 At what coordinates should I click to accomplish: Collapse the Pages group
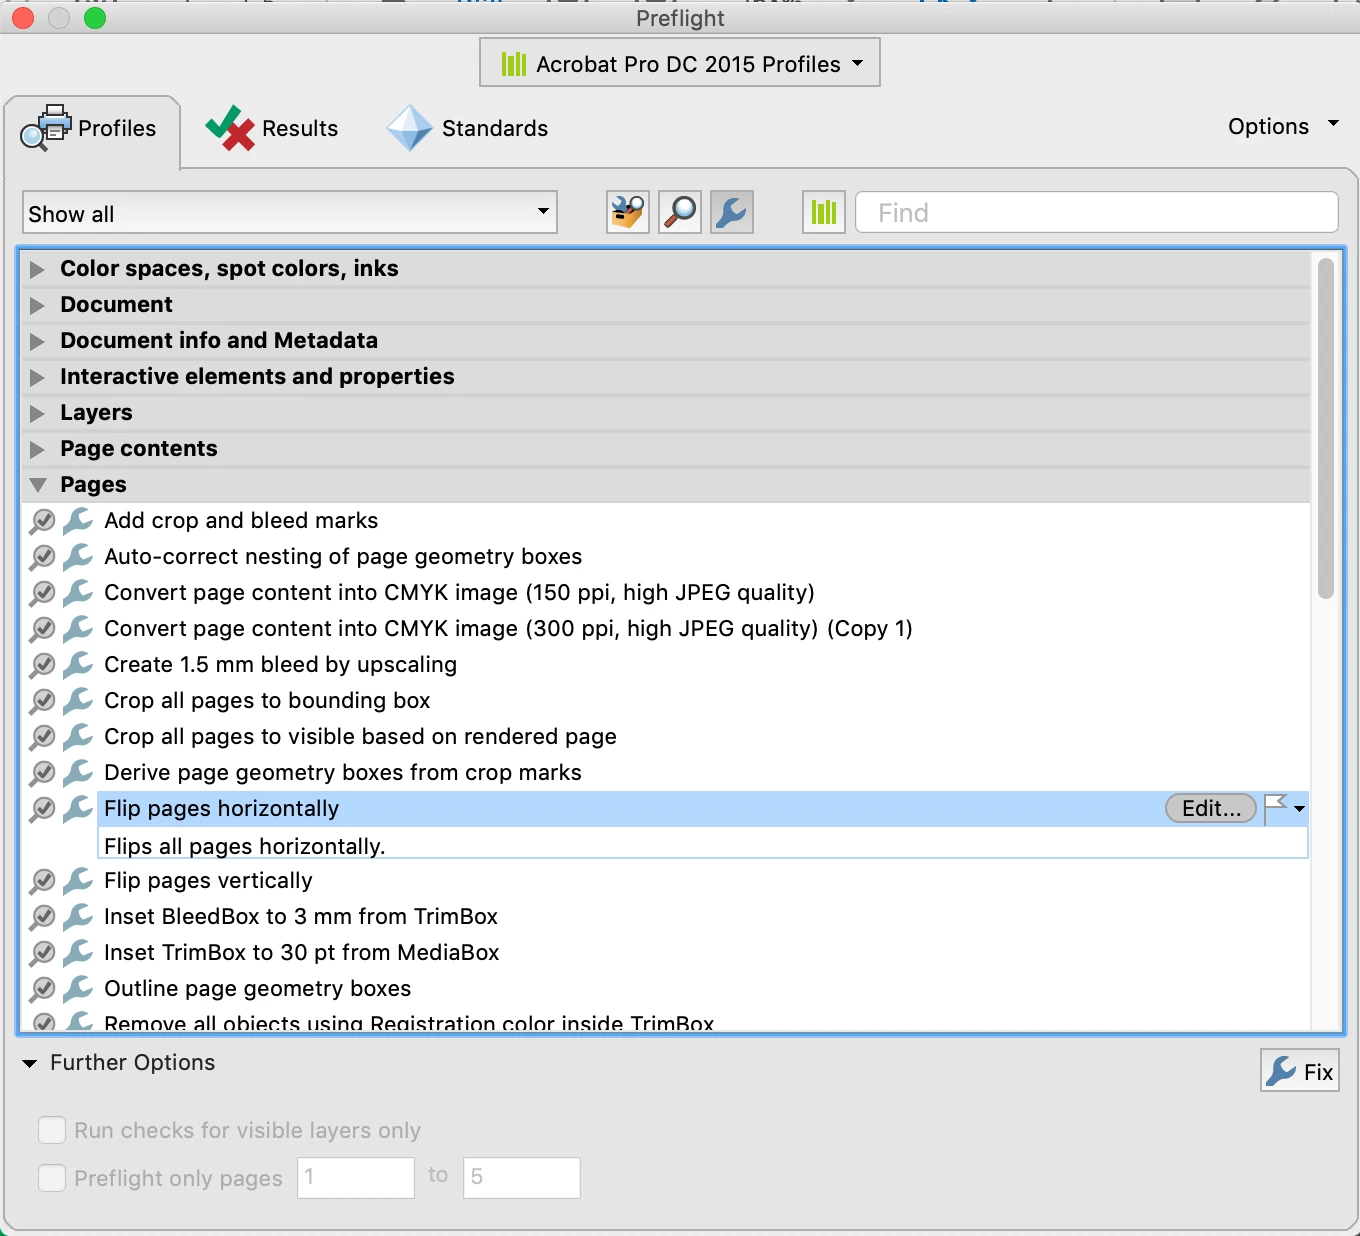click(x=38, y=485)
